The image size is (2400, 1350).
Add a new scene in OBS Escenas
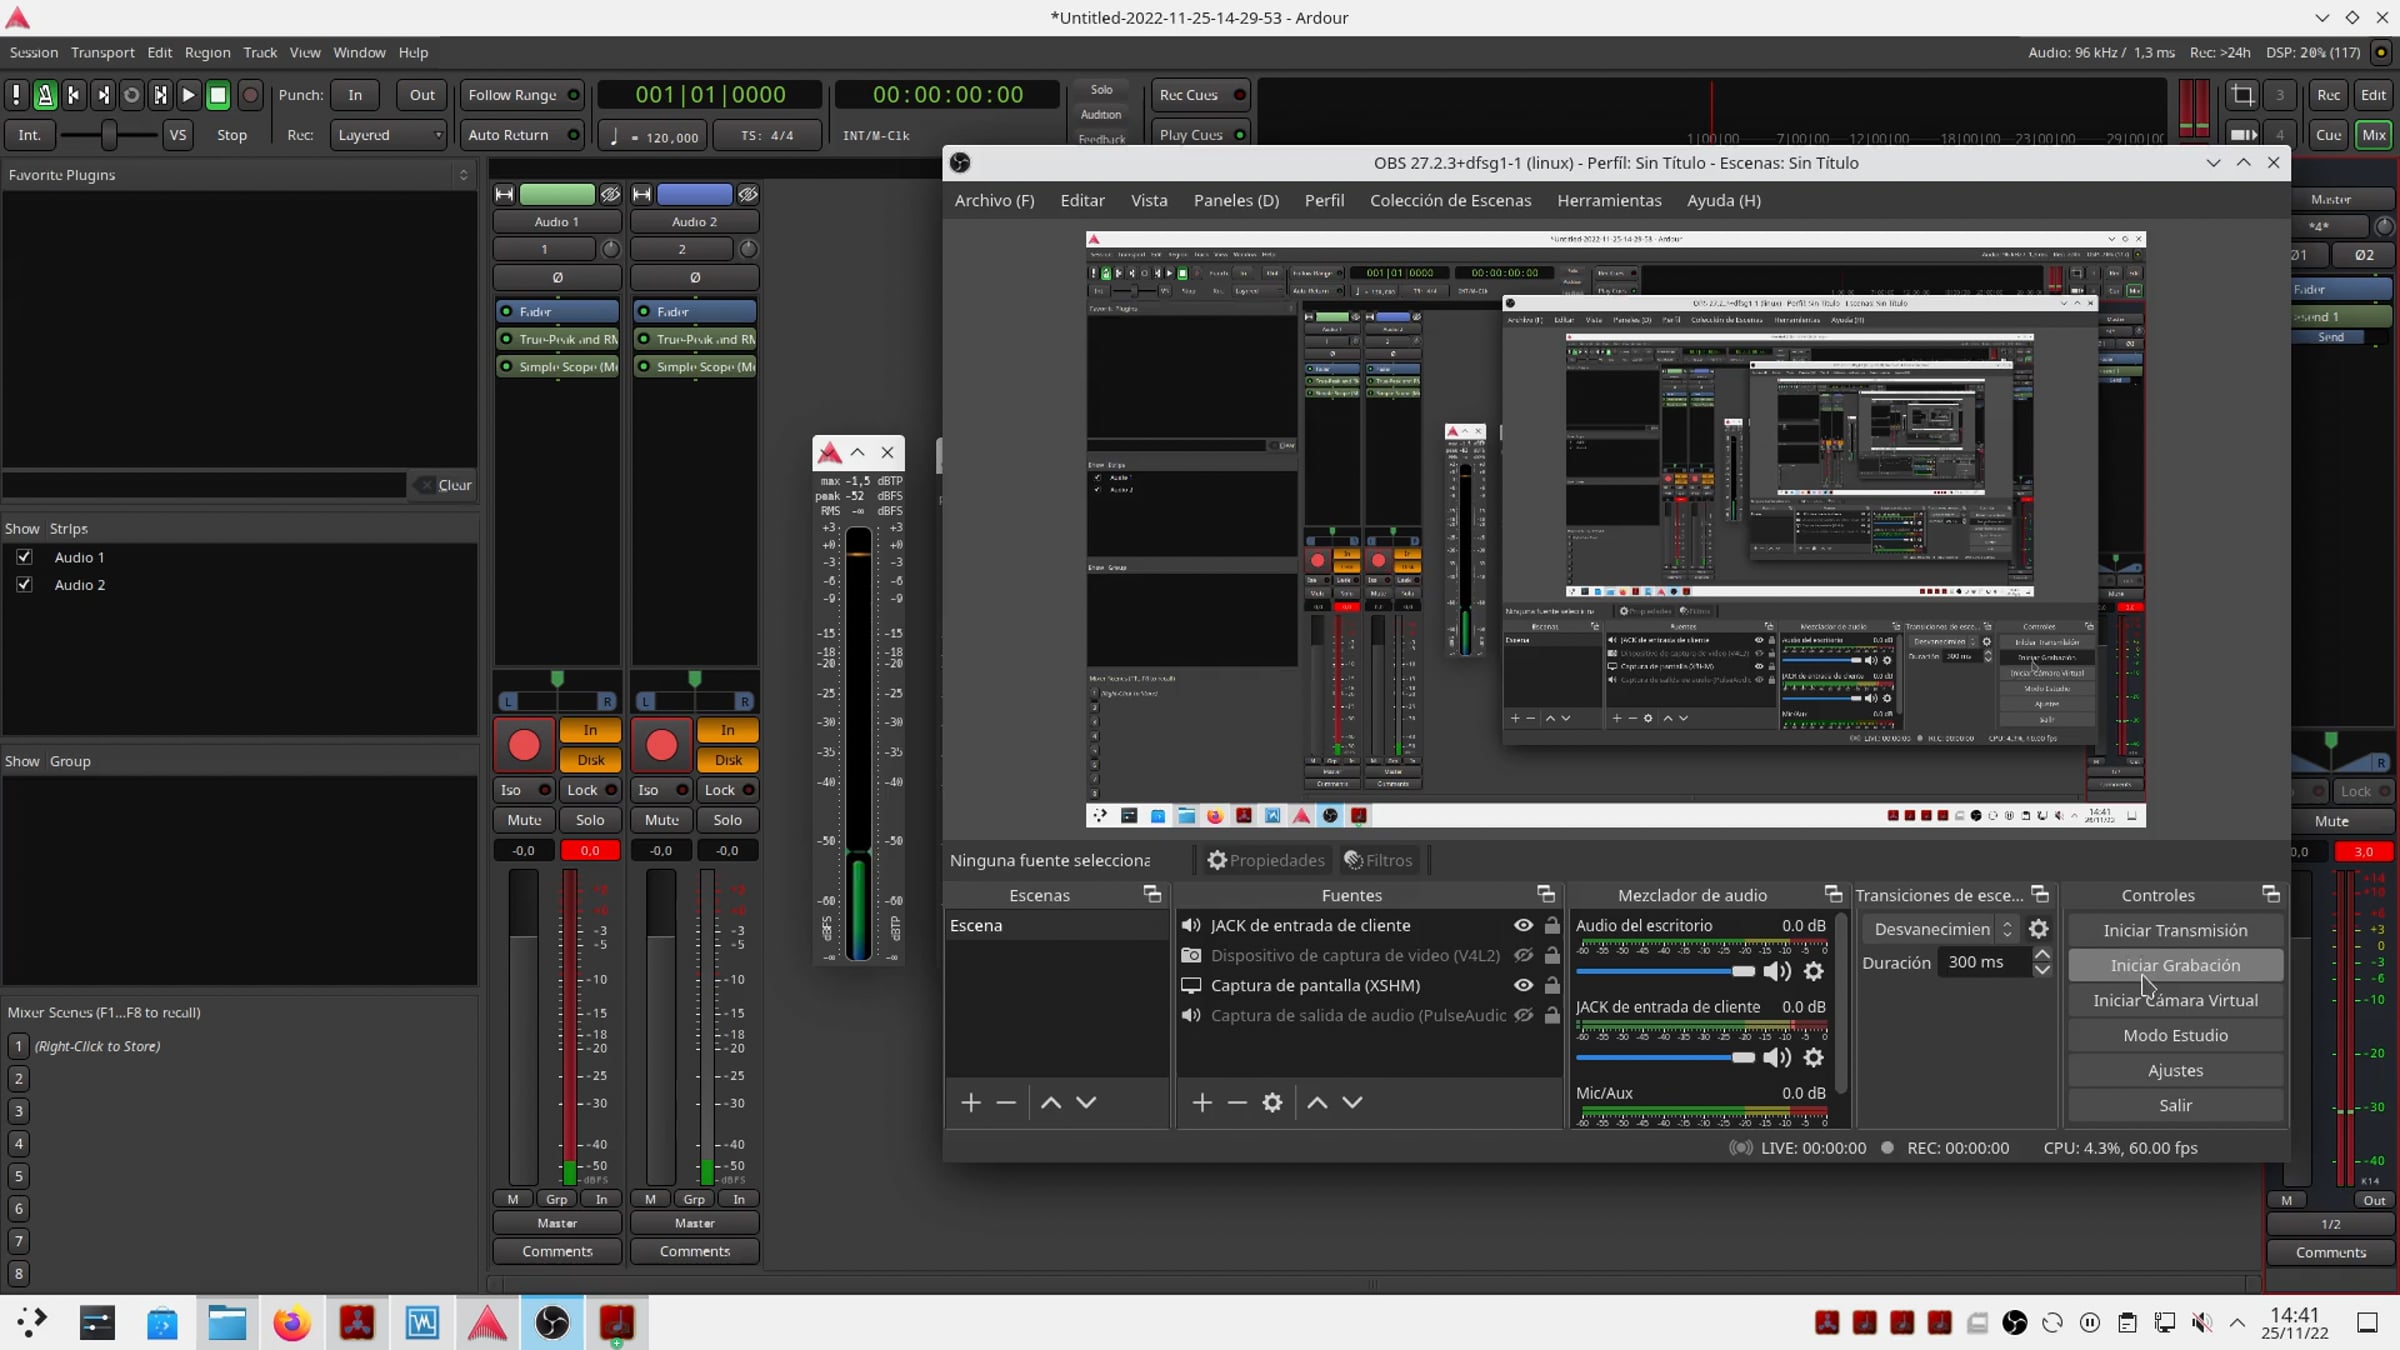[x=970, y=1102]
